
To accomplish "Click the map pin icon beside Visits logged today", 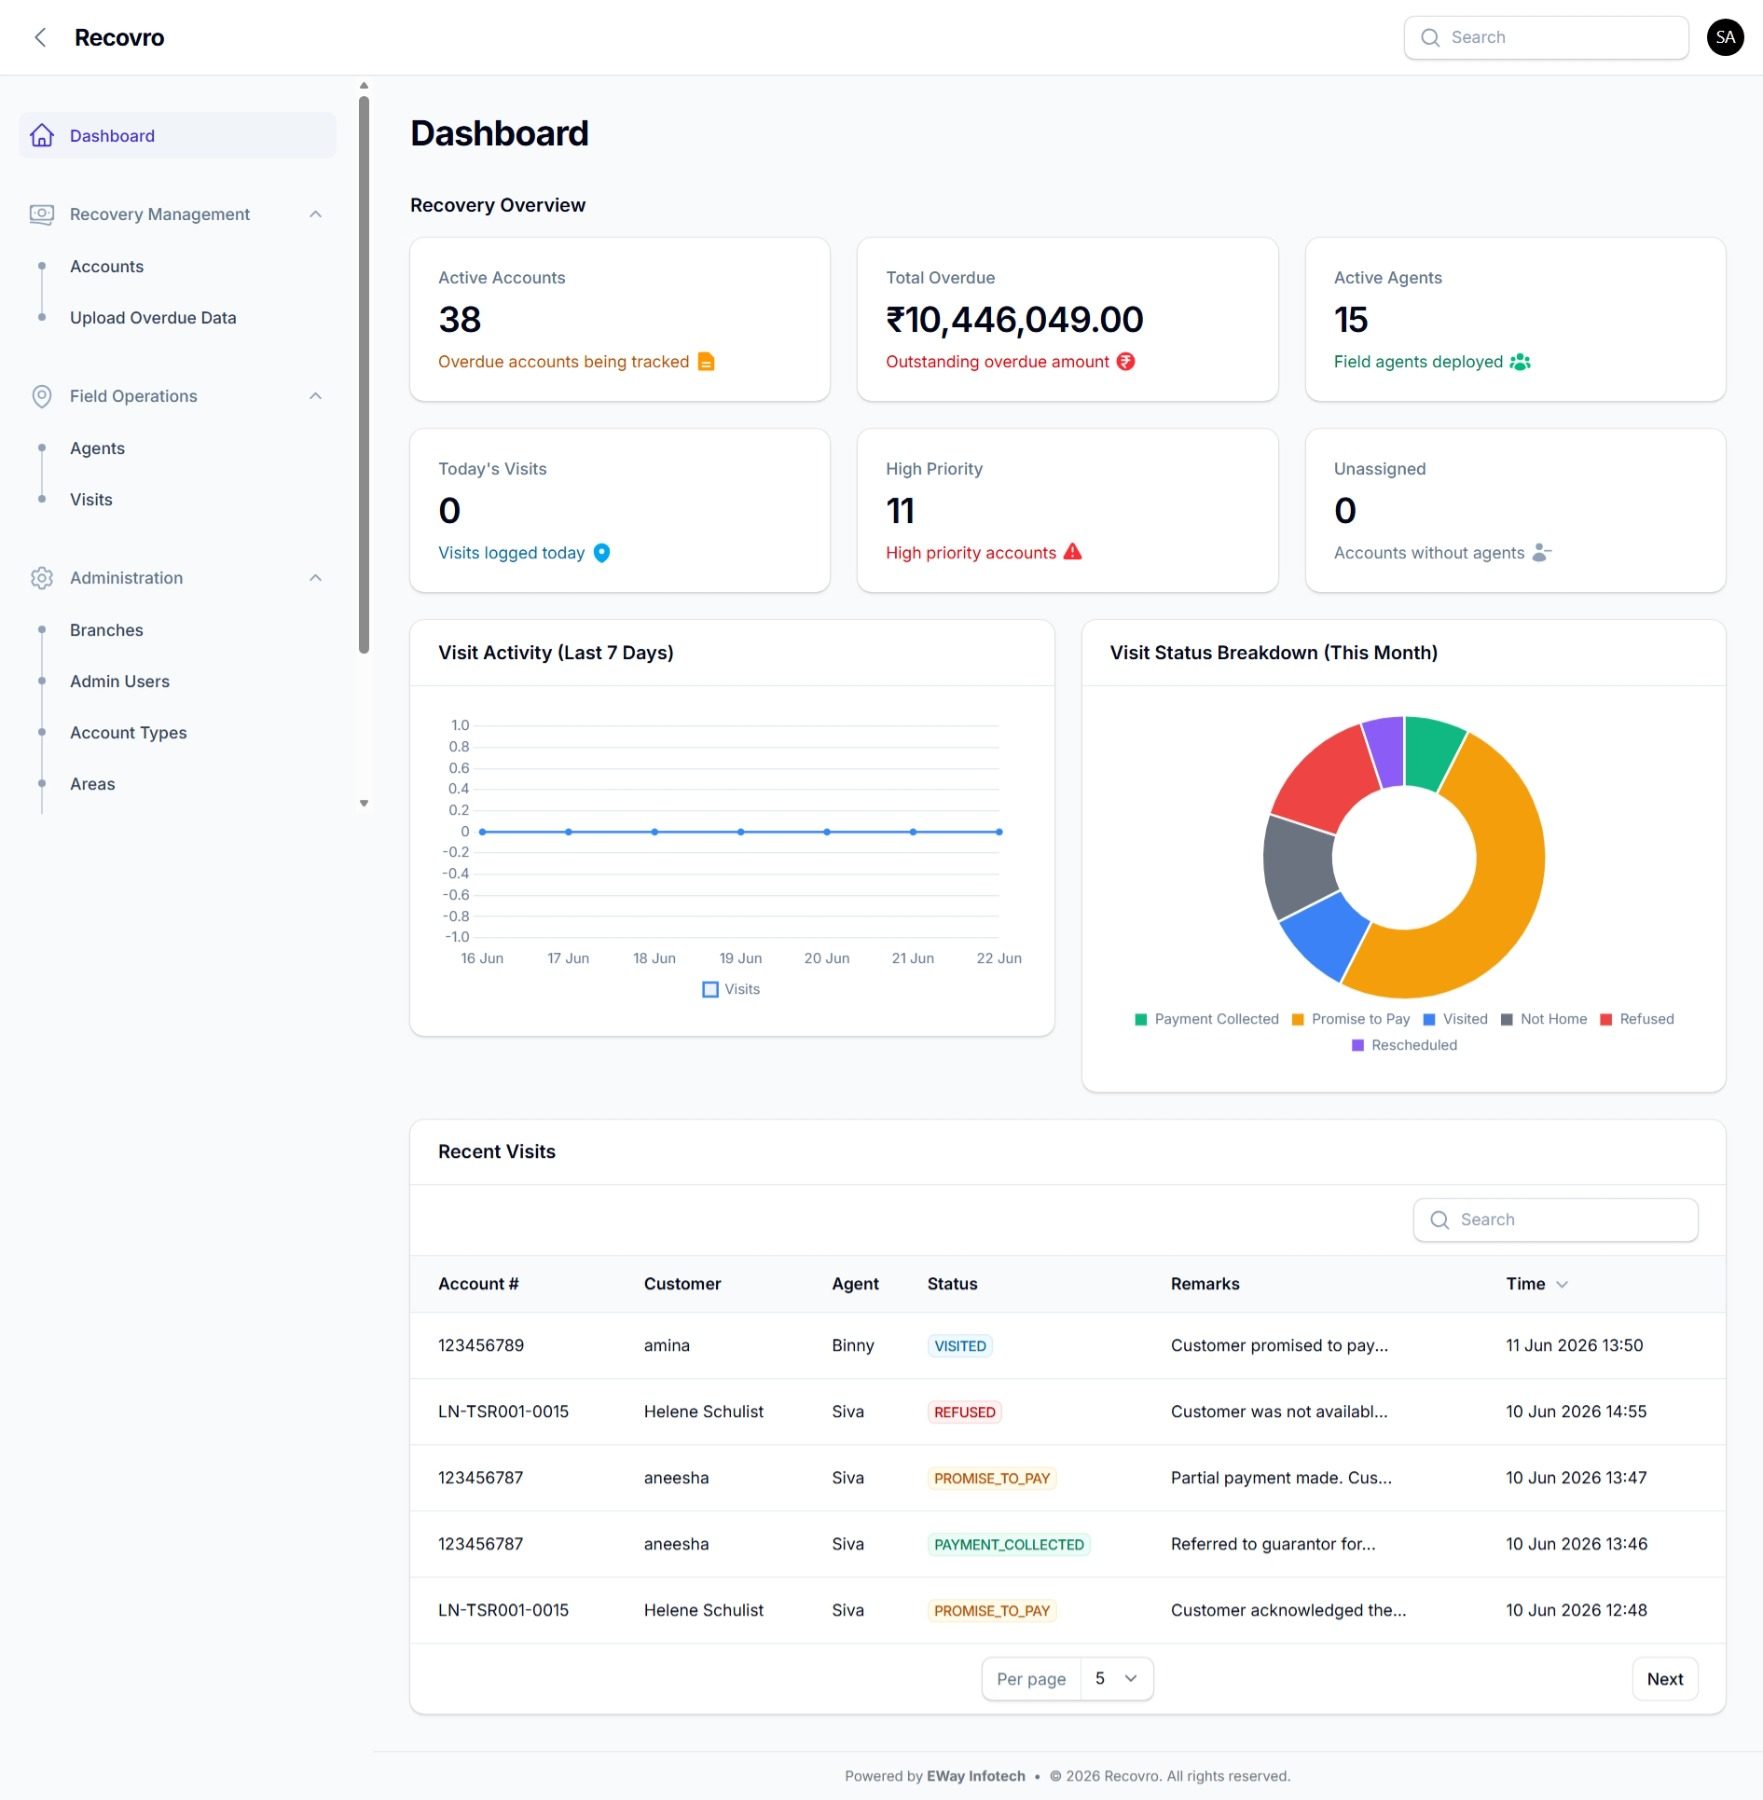I will tap(602, 552).
